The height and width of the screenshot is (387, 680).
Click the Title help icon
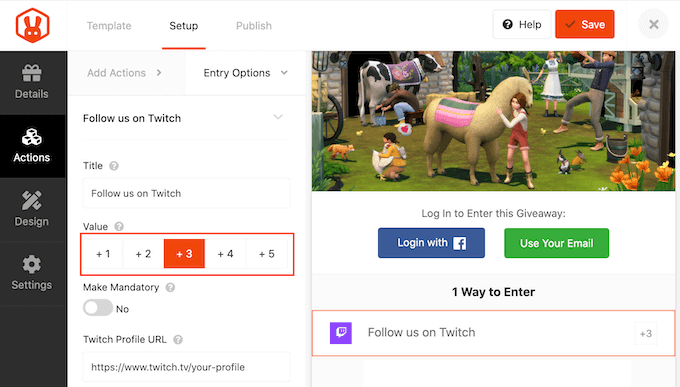[114, 166]
